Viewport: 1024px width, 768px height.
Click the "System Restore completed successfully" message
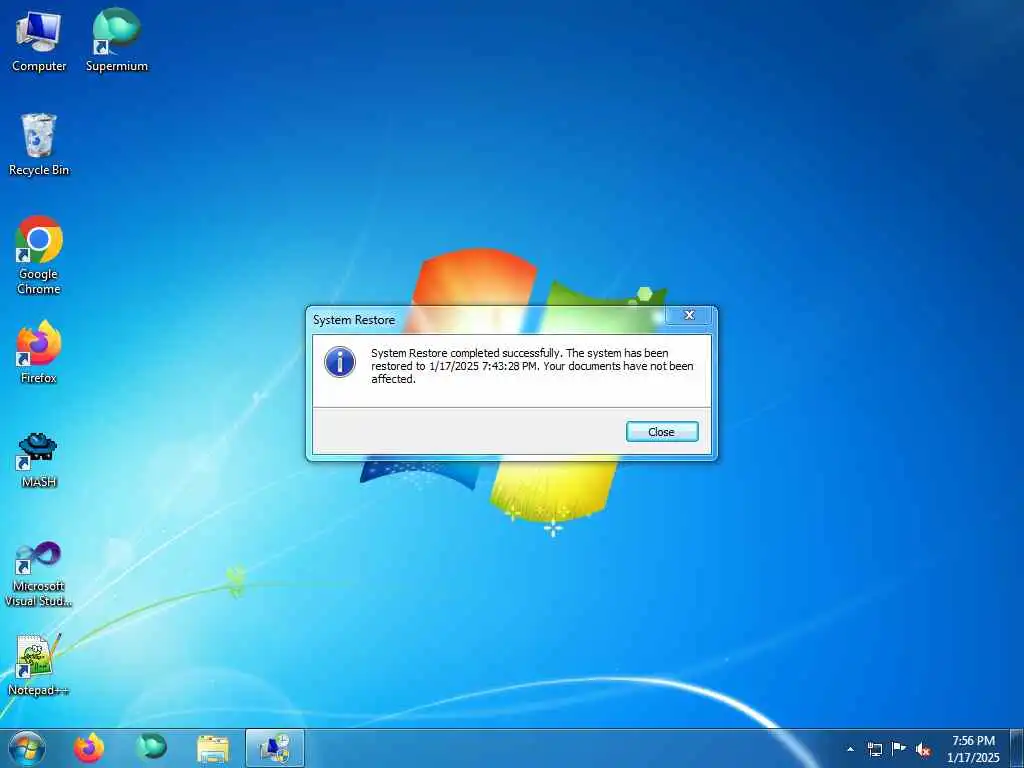pyautogui.click(x=532, y=366)
